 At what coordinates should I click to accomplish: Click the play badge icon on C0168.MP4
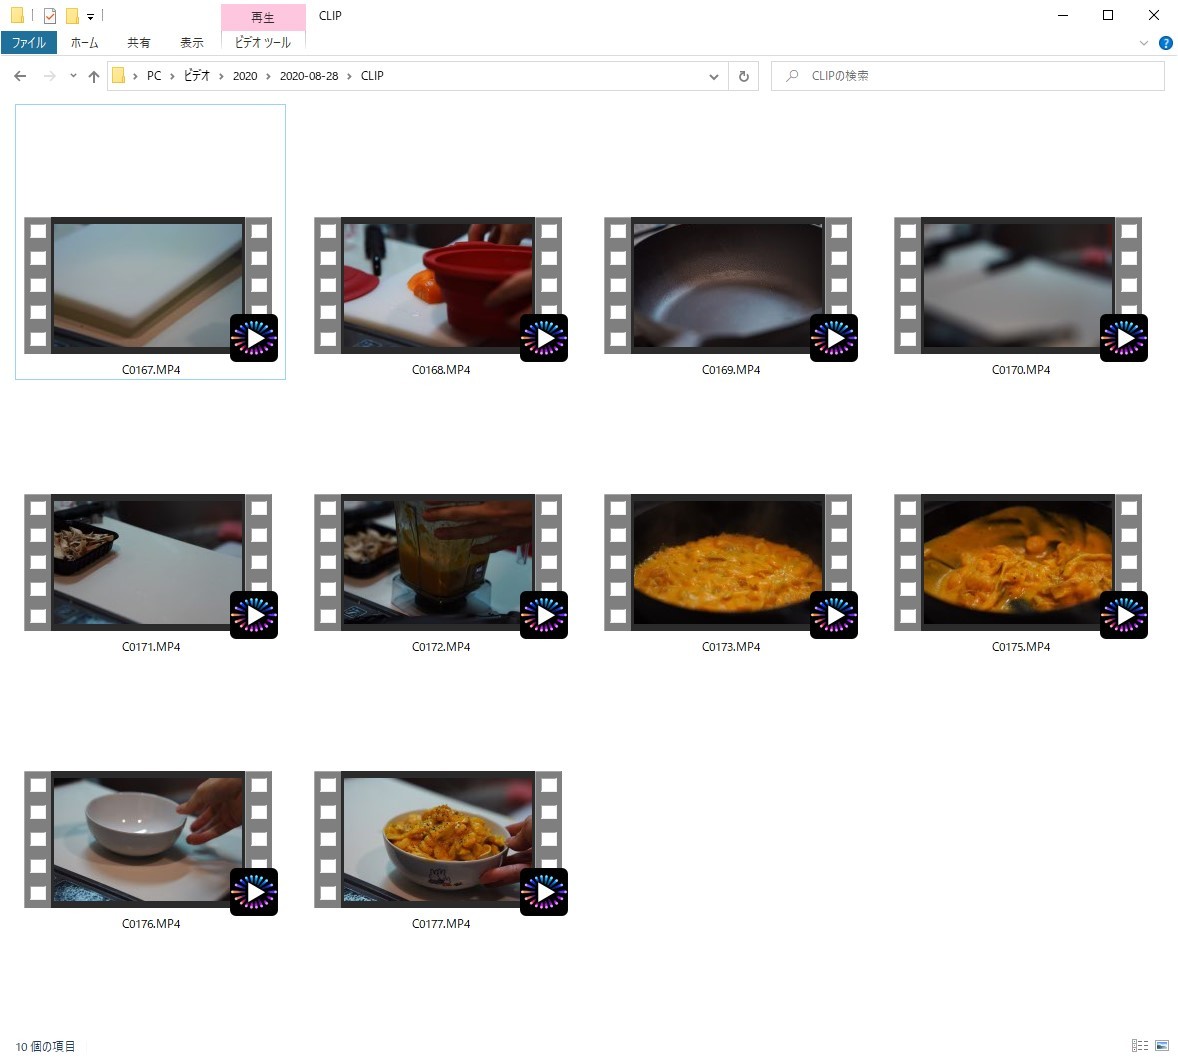pyautogui.click(x=544, y=338)
